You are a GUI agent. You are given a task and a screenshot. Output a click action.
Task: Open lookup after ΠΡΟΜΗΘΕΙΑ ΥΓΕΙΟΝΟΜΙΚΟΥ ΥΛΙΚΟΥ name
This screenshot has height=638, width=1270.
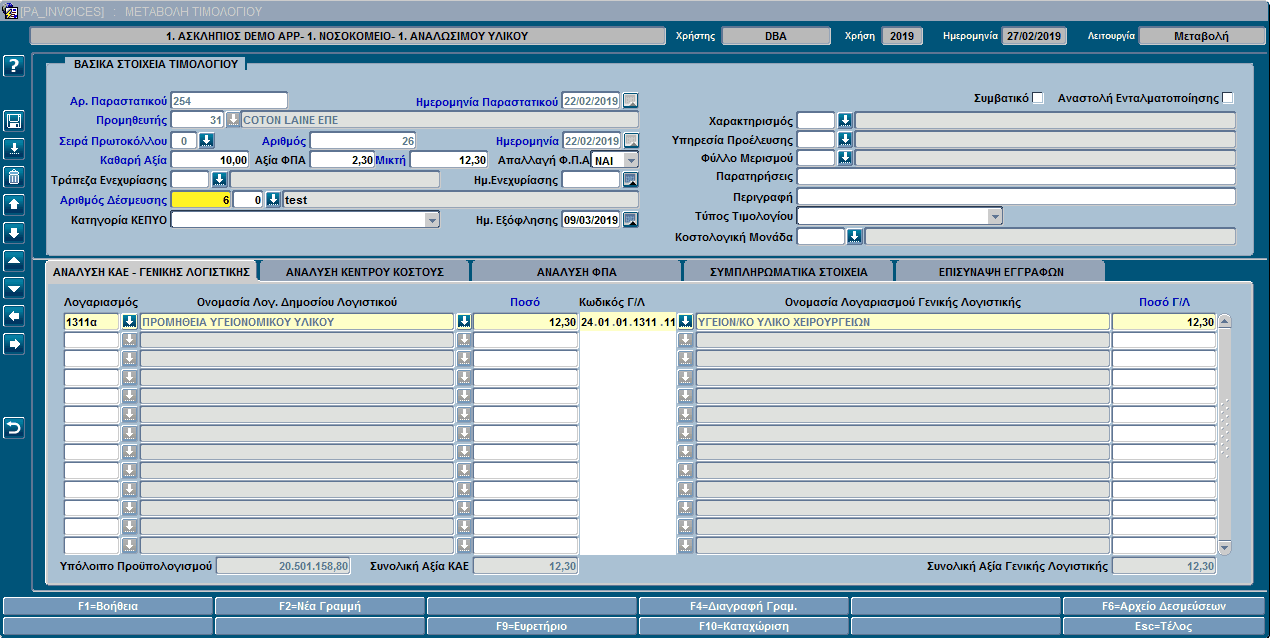point(463,322)
